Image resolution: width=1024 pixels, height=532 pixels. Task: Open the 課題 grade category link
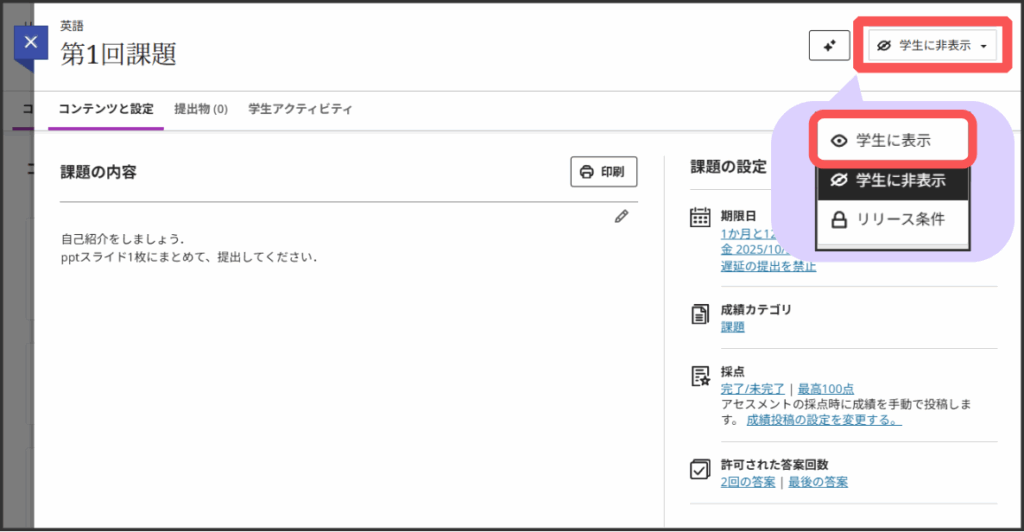(732, 327)
